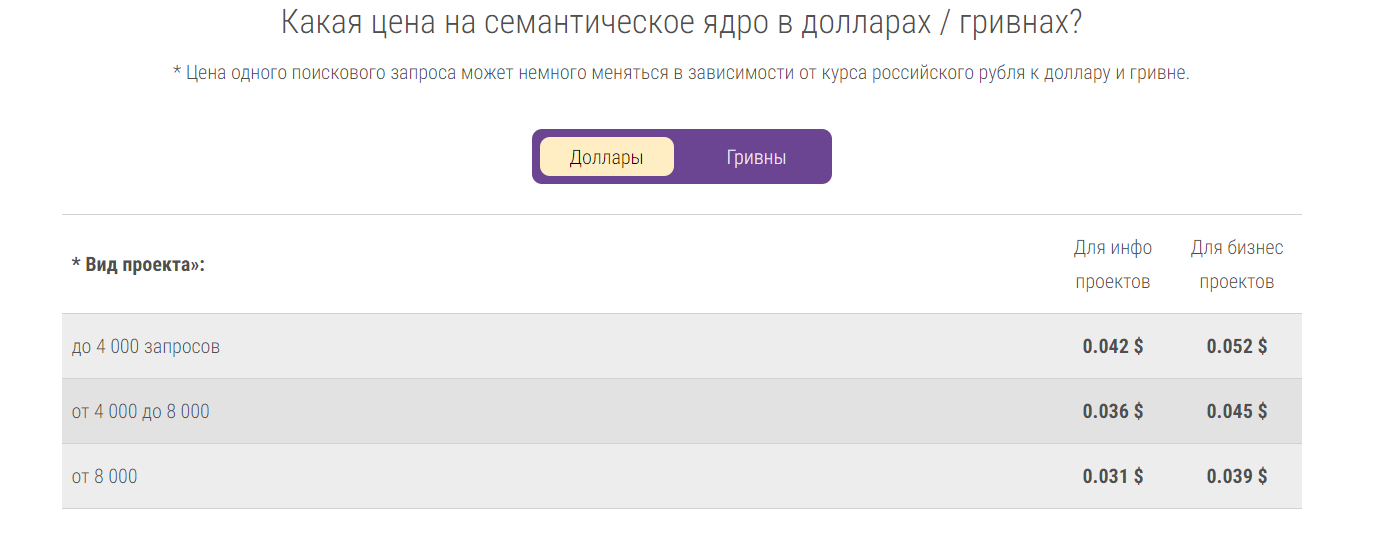Switch pricing to Гривны
This screenshot has height=534, width=1378.
756,157
